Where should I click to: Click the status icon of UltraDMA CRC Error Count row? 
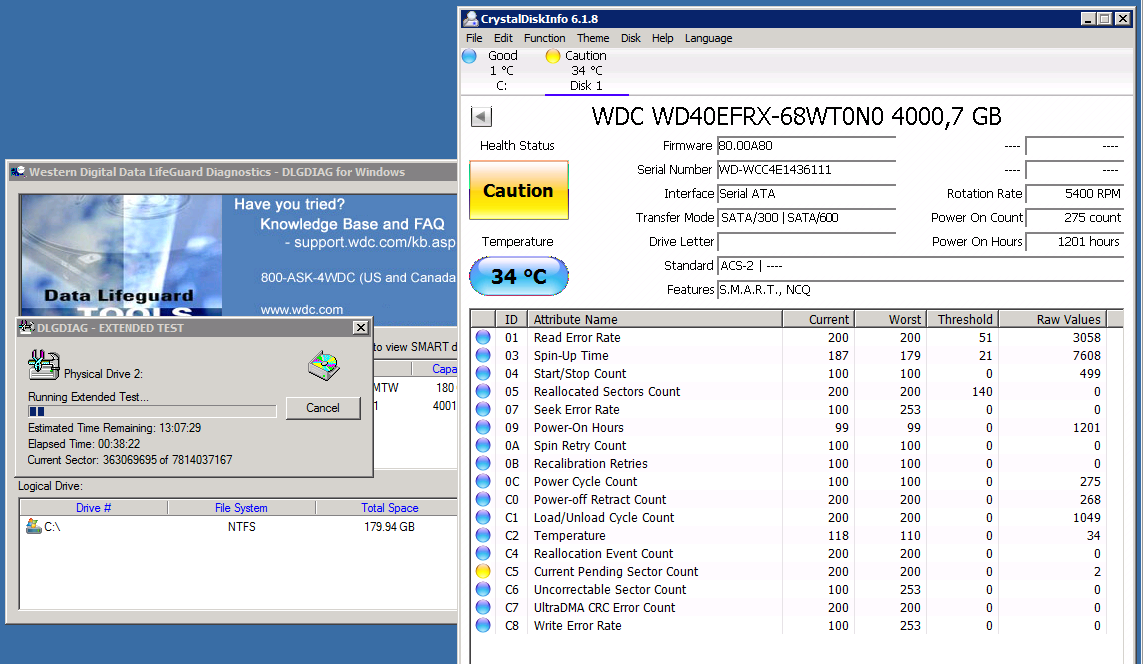coord(483,607)
